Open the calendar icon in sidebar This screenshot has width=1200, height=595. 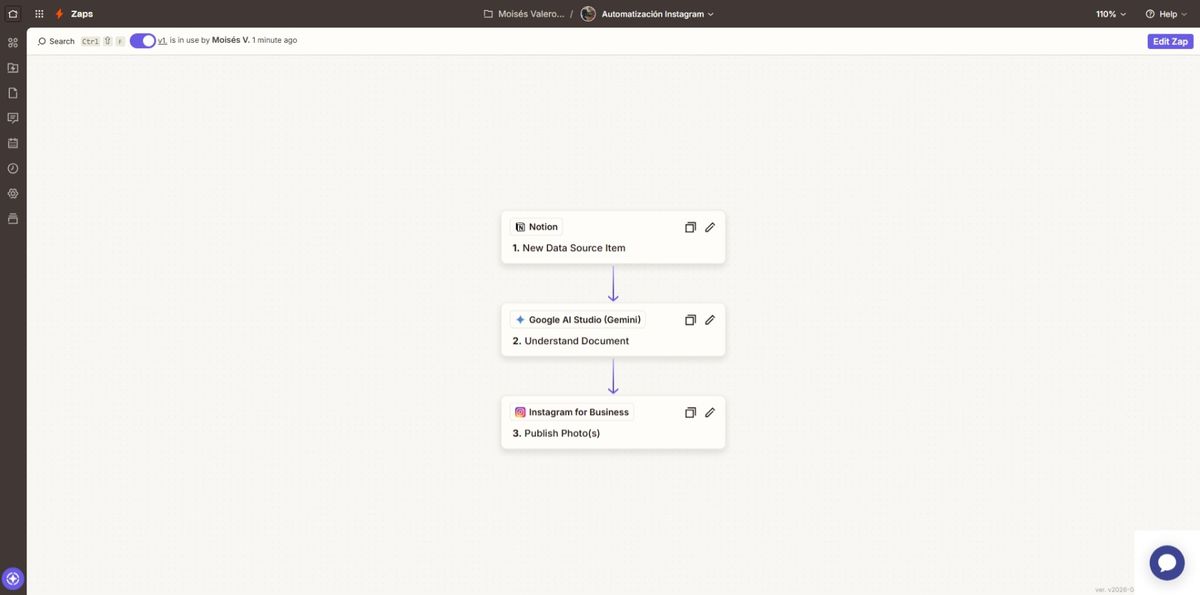click(13, 143)
